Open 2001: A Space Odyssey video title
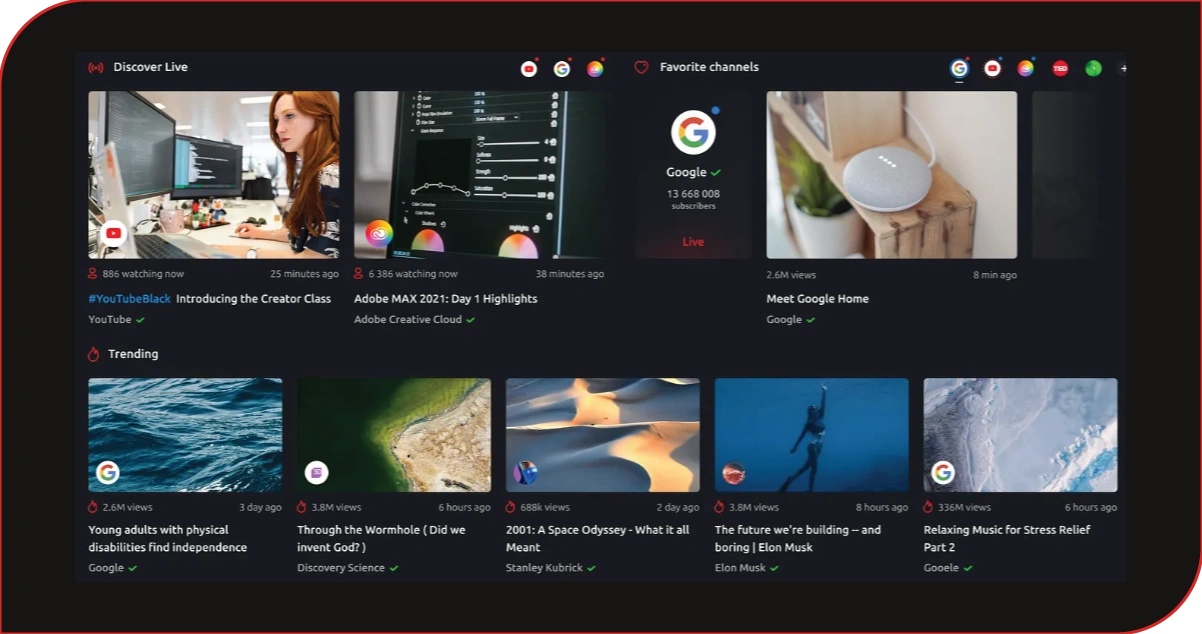 (597, 539)
